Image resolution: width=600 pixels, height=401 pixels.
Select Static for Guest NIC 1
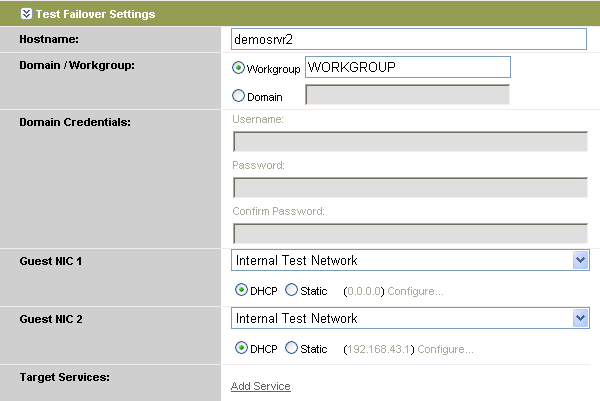[292, 290]
